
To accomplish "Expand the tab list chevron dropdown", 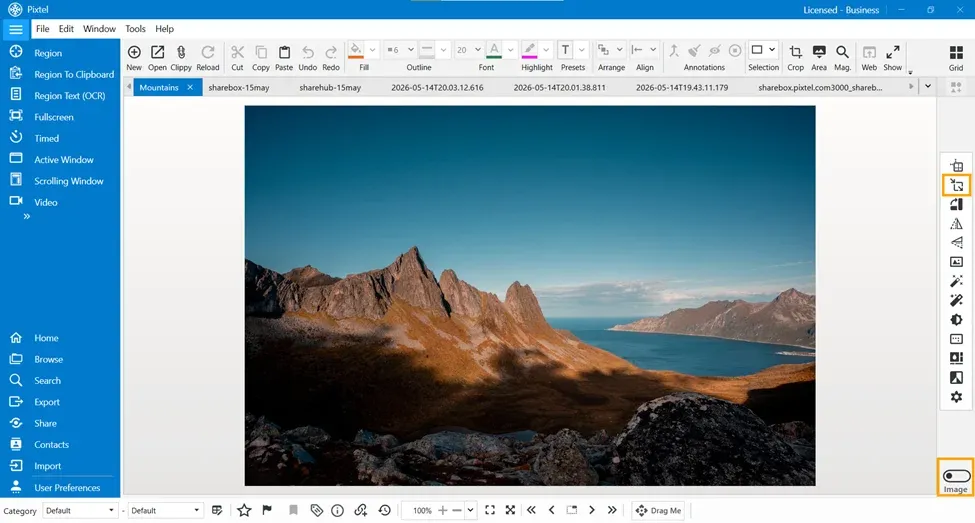I will [928, 86].
